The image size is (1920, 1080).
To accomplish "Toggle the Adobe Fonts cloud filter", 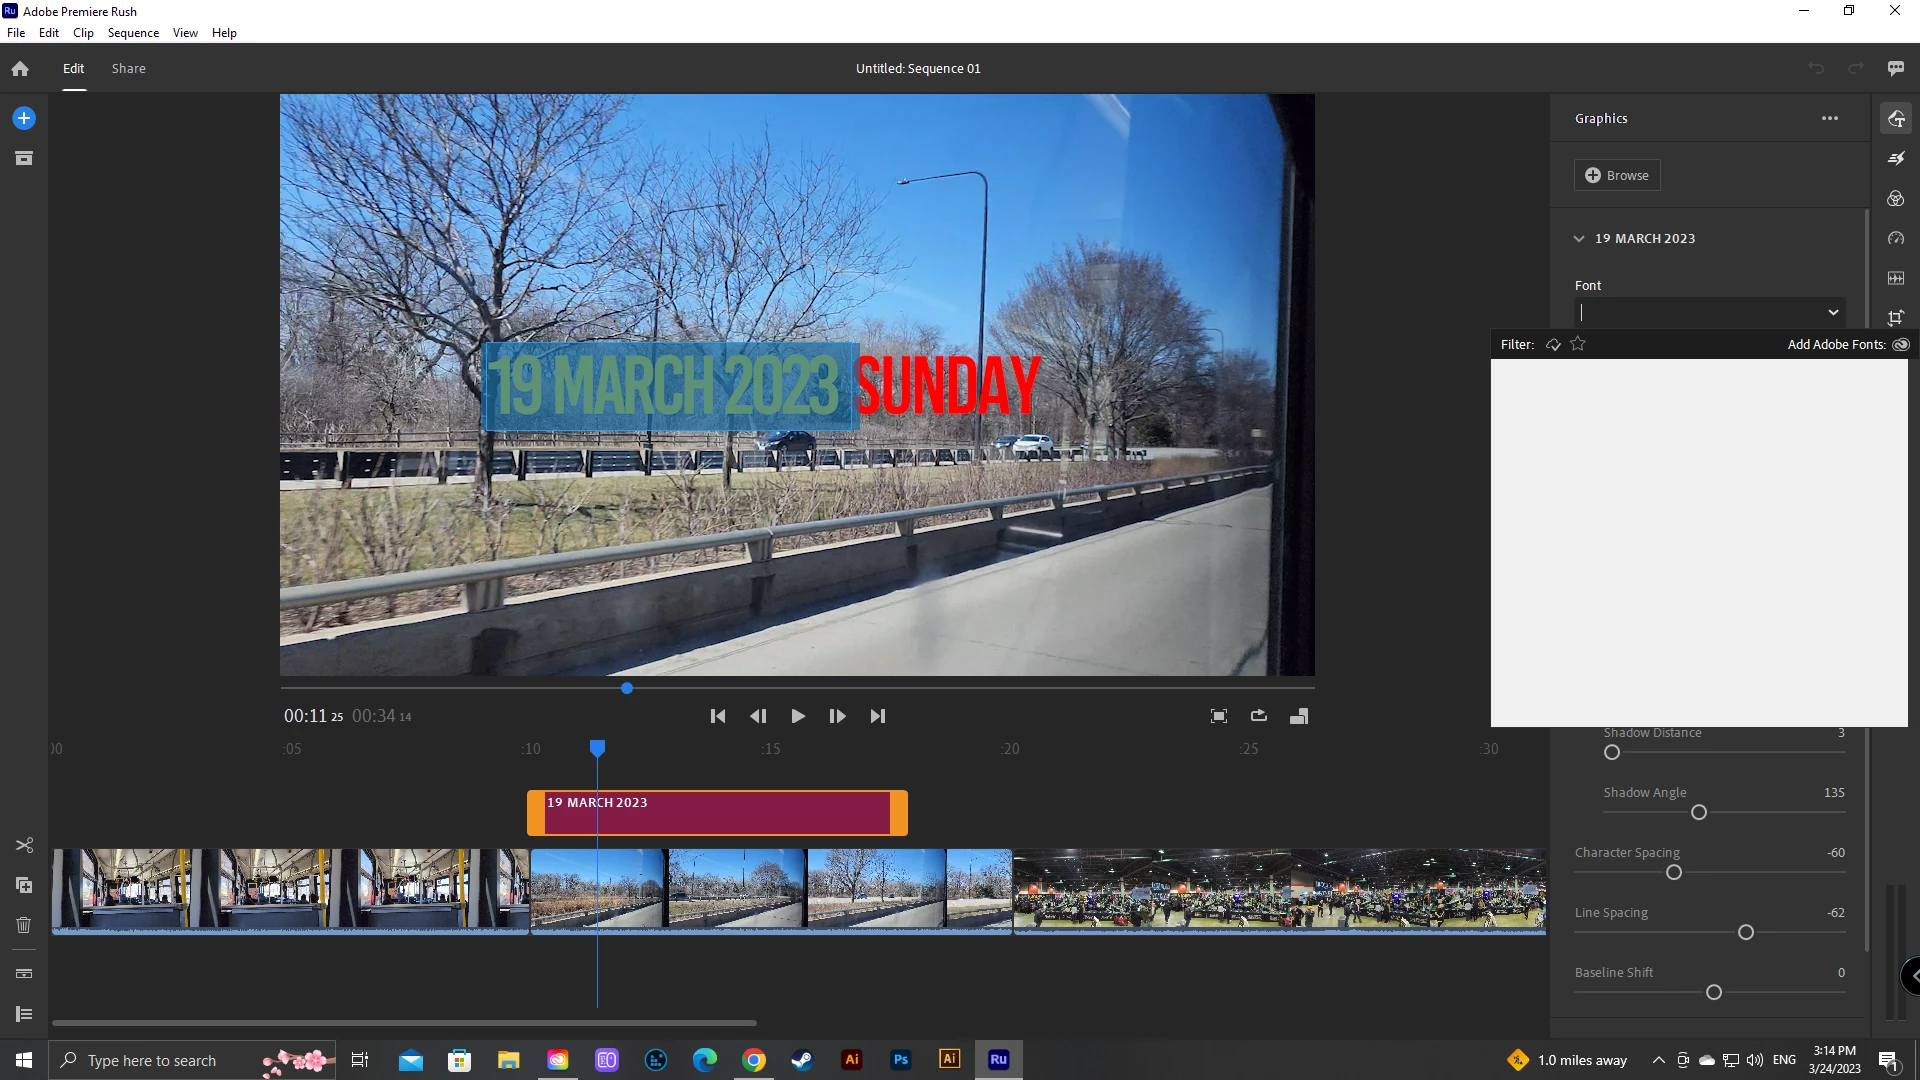I will (x=1553, y=344).
